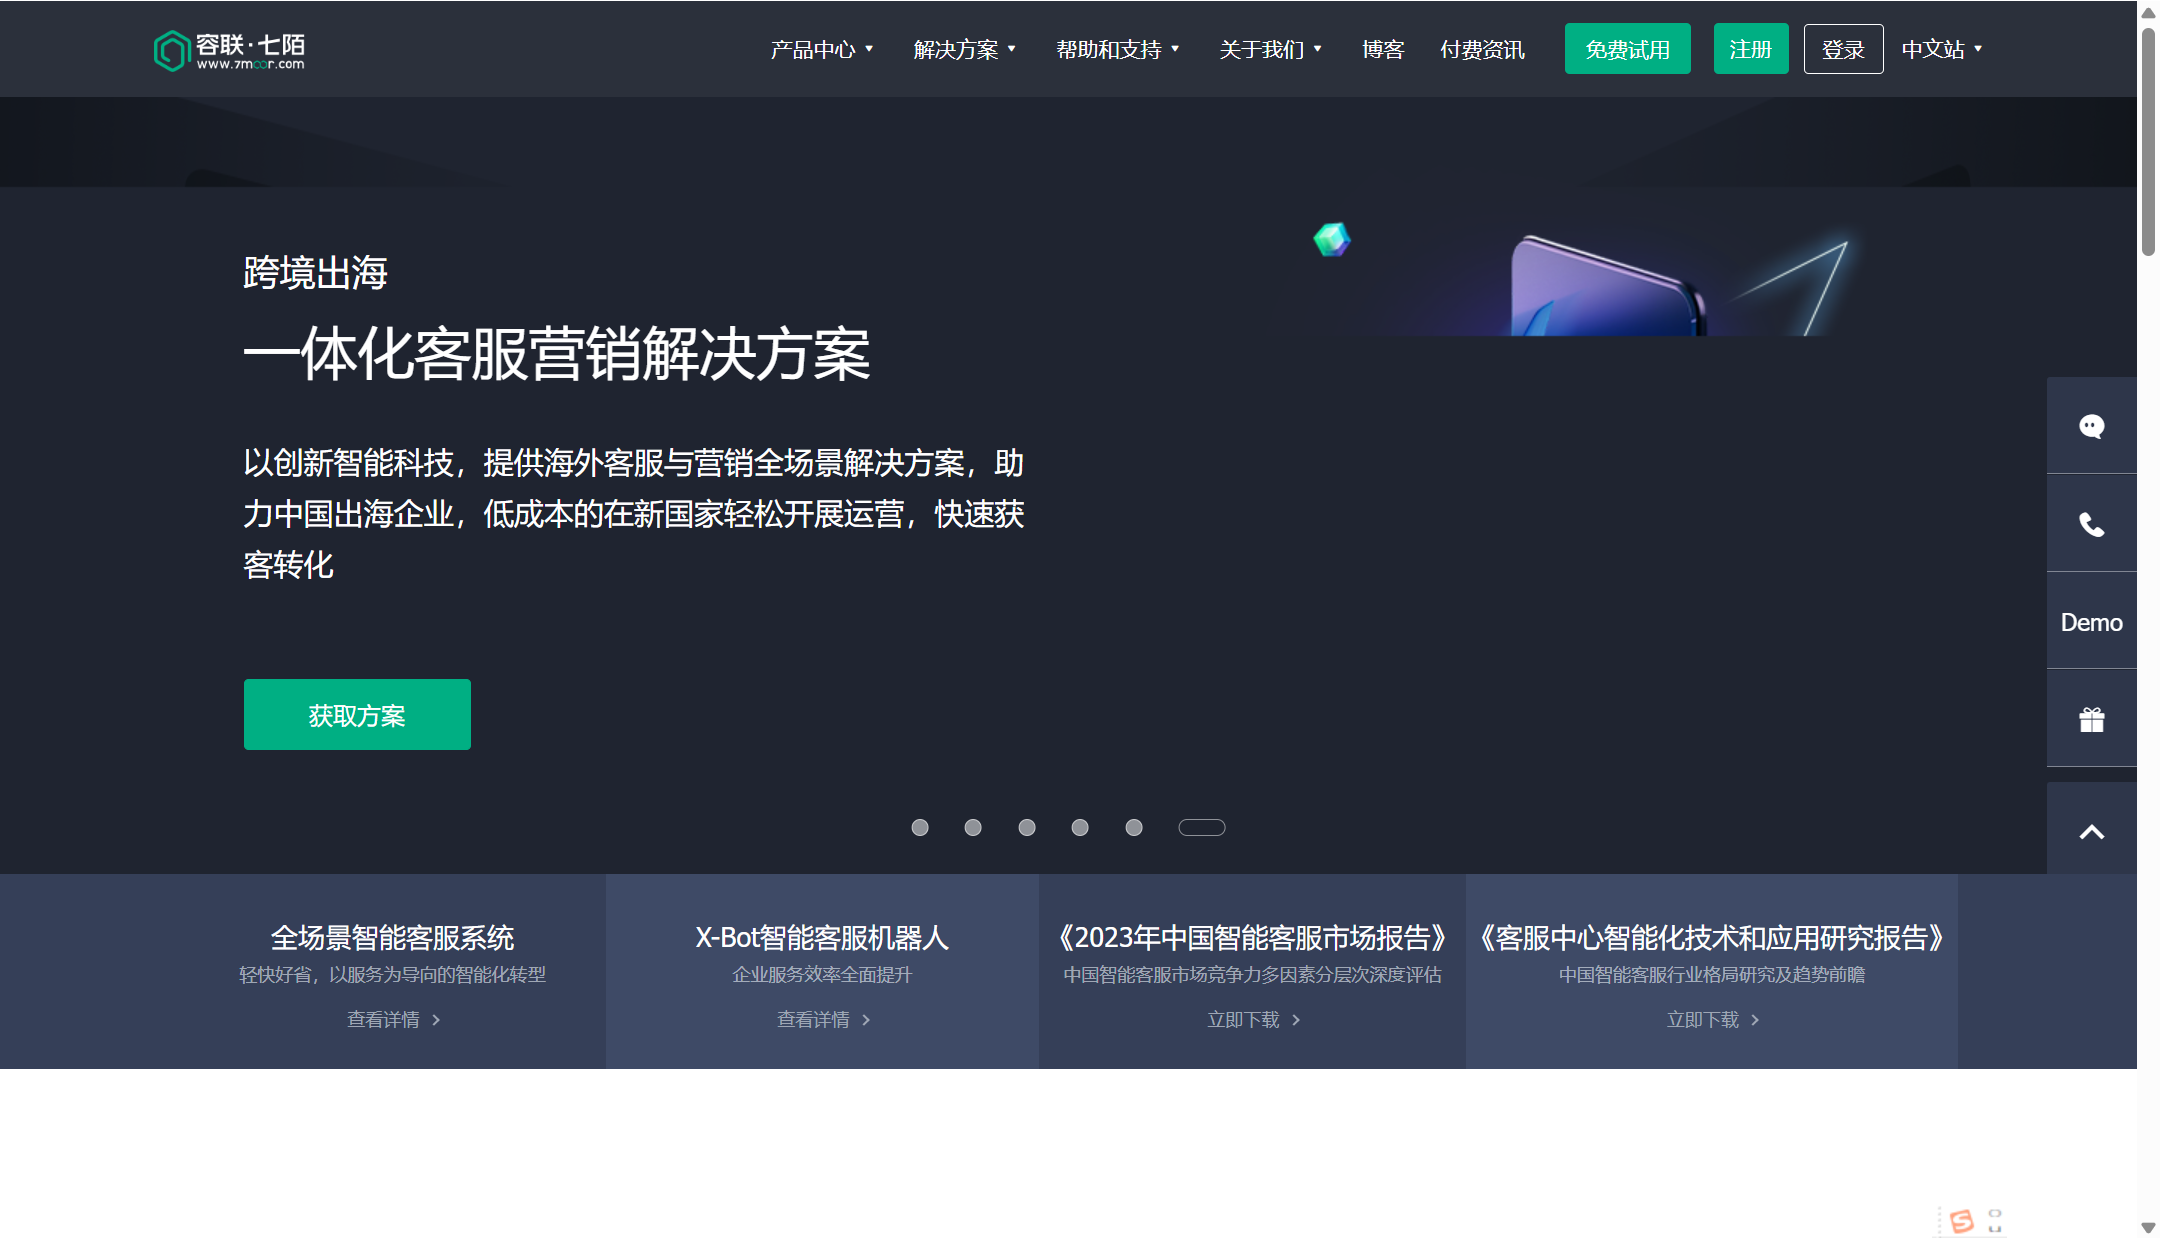
Task: Select the fifth carousel dot
Action: click(x=1133, y=827)
